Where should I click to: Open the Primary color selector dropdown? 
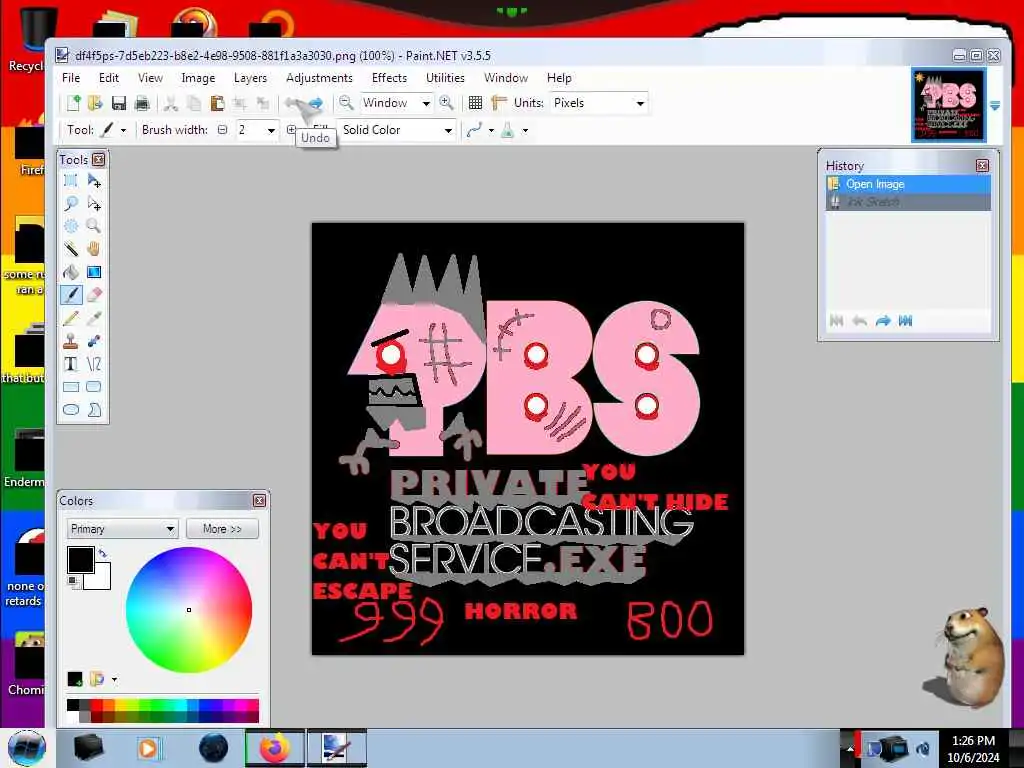point(121,528)
